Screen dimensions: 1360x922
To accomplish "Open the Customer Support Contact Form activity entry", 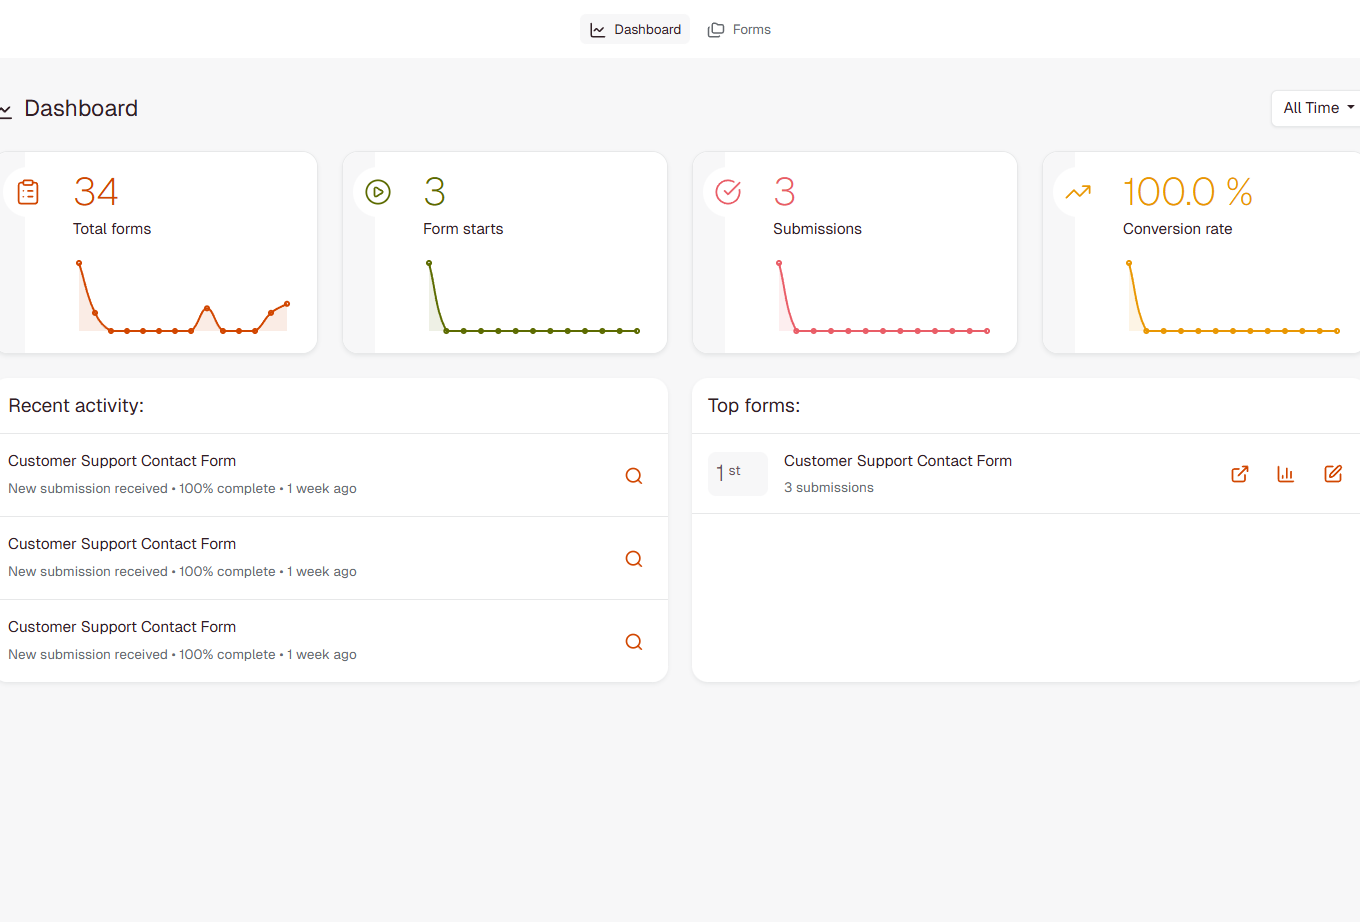I will coord(122,461).
